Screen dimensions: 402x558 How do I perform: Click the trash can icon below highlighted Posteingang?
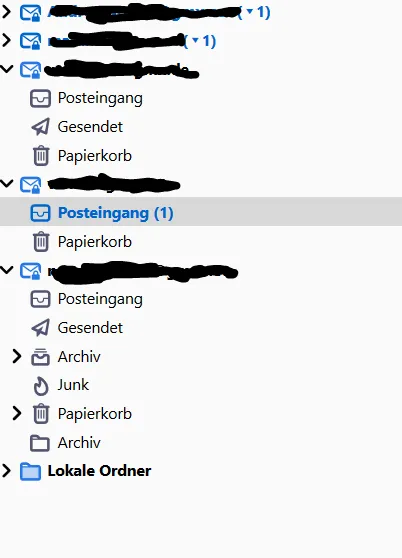41,242
